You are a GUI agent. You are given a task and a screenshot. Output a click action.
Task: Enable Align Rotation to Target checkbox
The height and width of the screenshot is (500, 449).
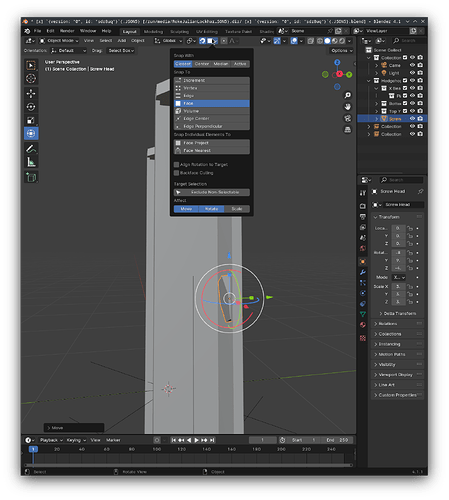tap(177, 165)
